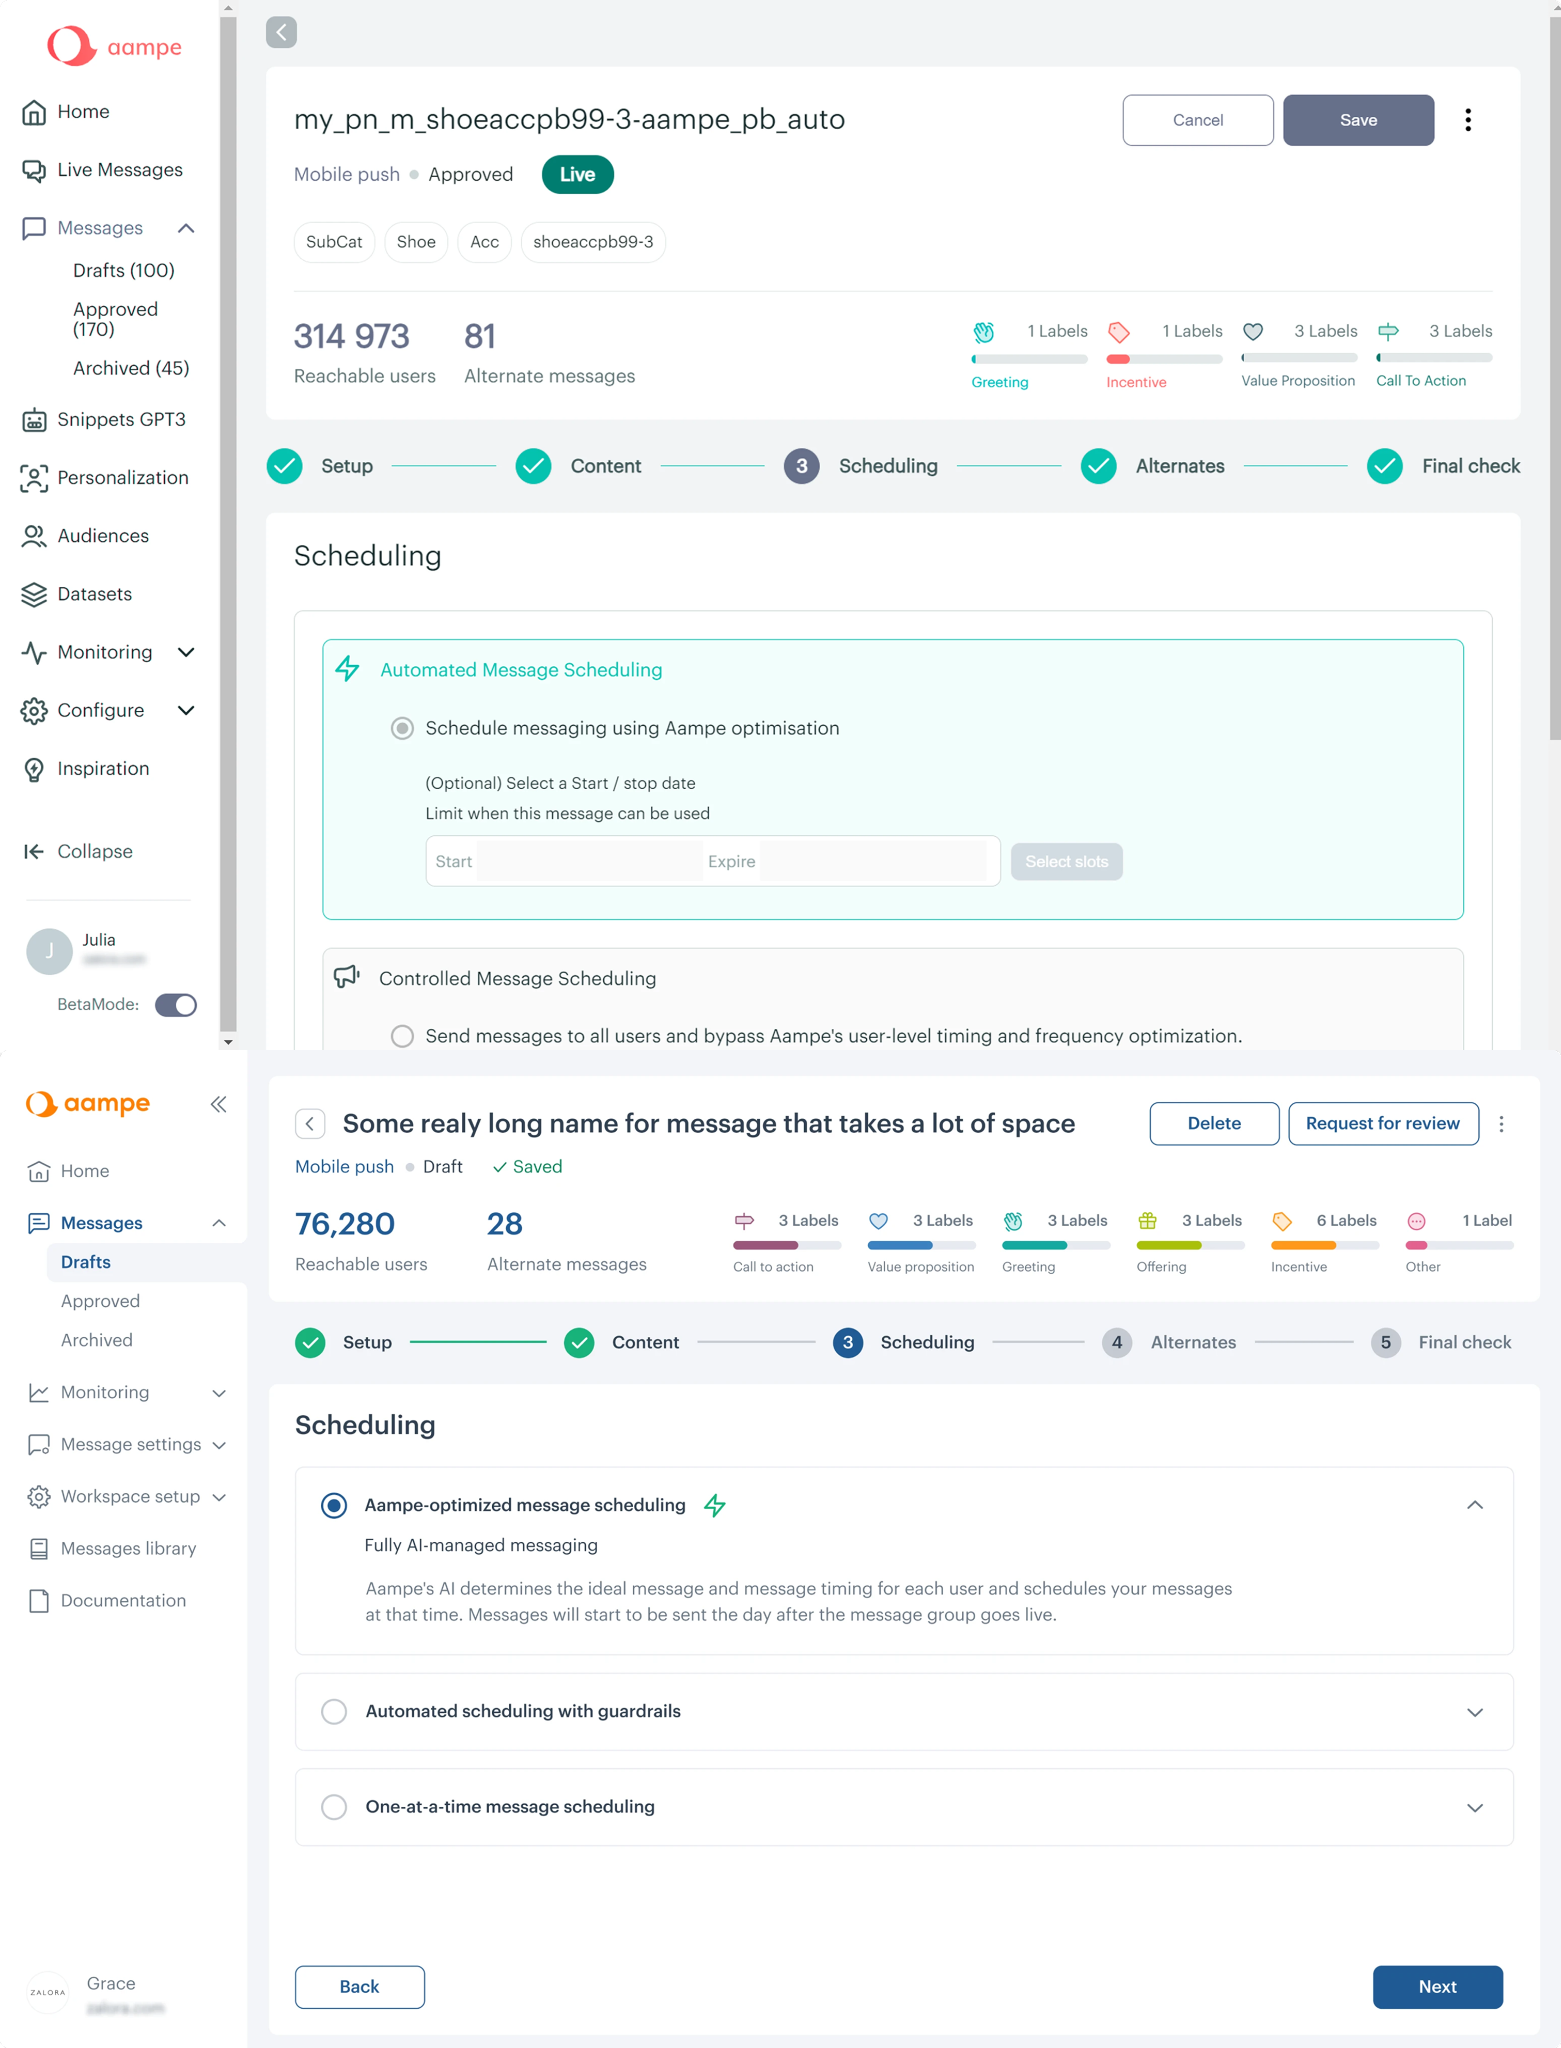Viewport: 1561px width, 2048px height.
Task: Click the Other smiley icon in lower panel
Action: pyautogui.click(x=1416, y=1221)
